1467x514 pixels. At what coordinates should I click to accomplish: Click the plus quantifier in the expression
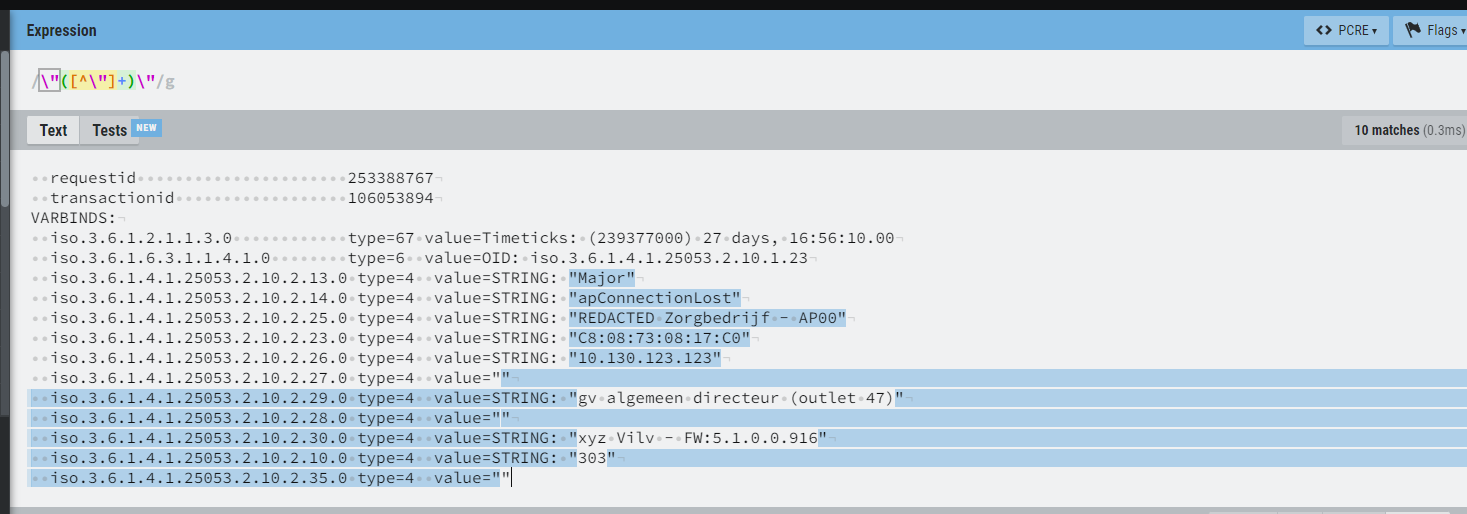121,81
